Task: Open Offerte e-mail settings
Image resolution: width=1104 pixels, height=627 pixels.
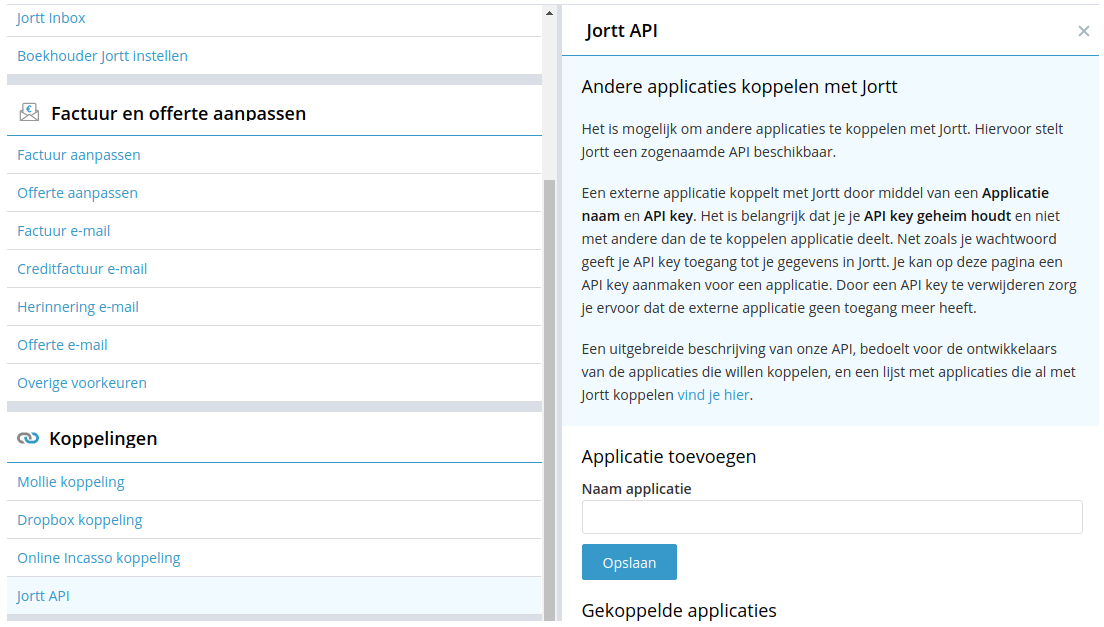Action: coord(62,345)
